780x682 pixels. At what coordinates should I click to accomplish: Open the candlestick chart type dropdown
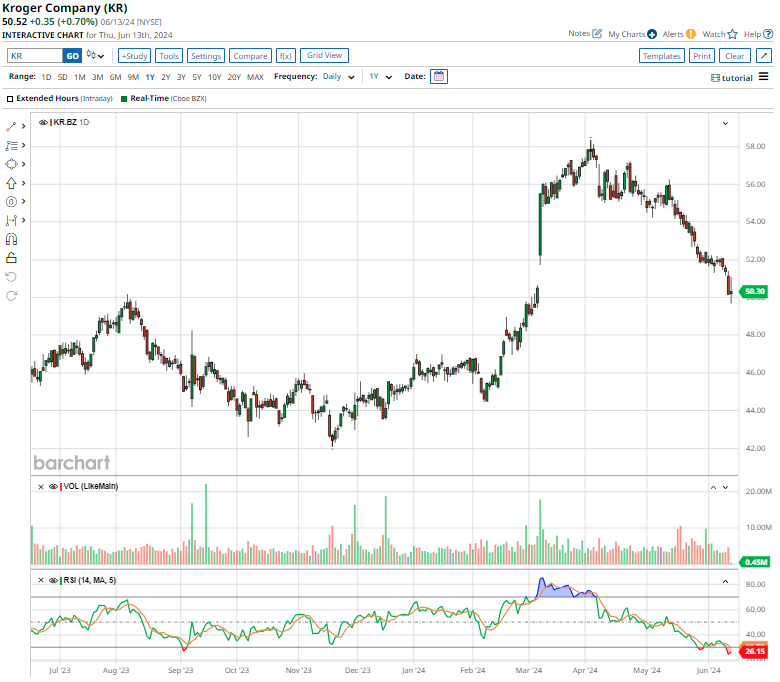pyautogui.click(x=96, y=56)
